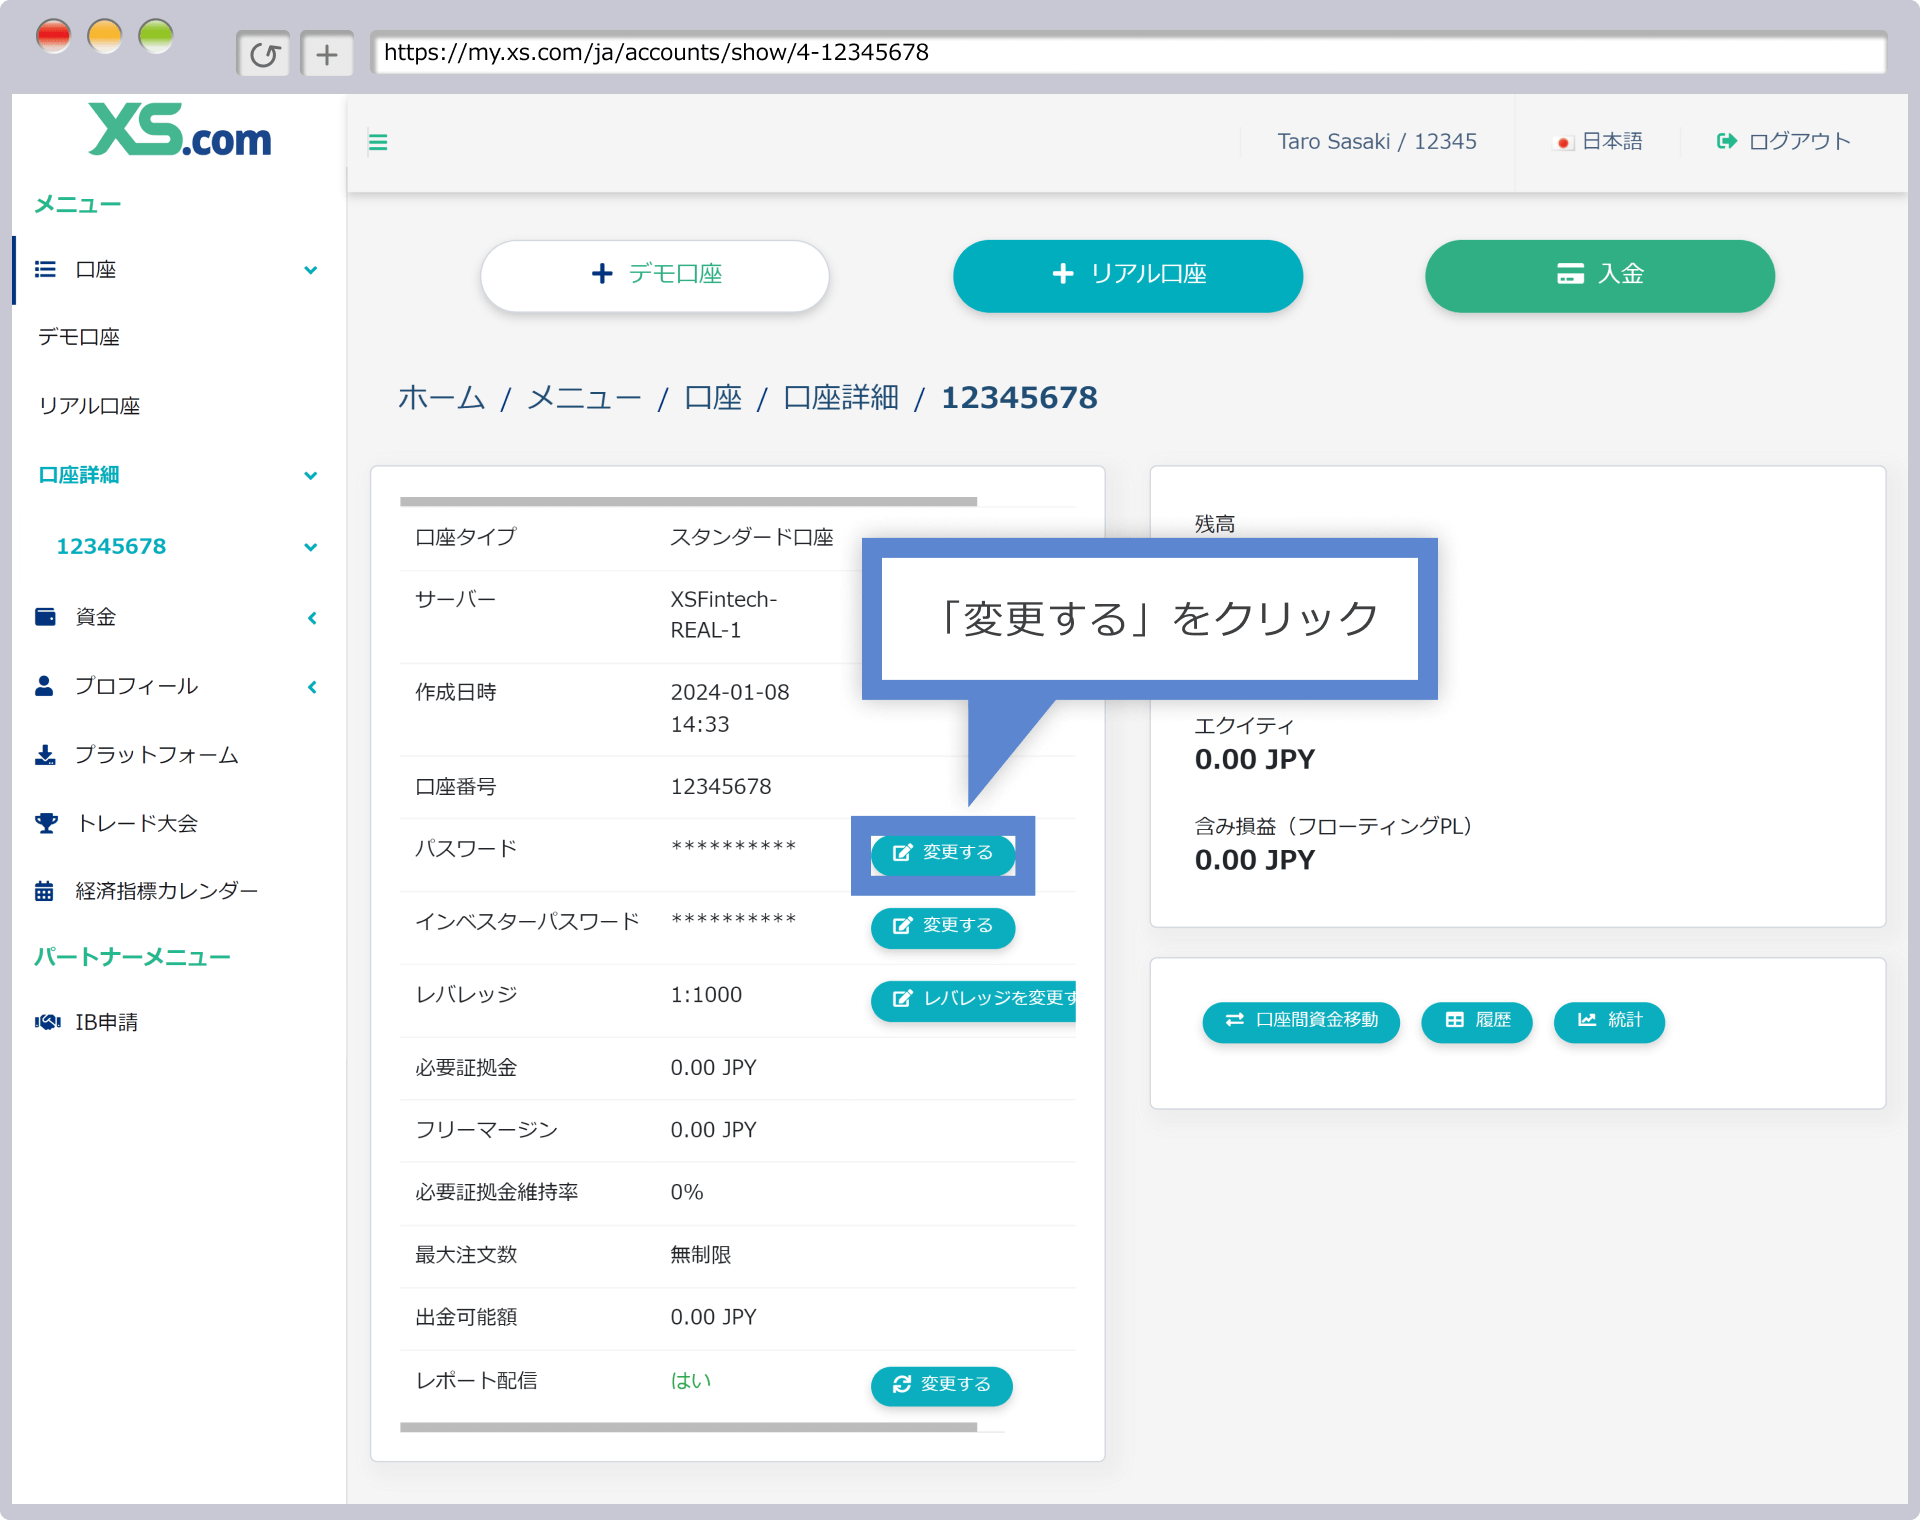
Task: Open トレード大会 menu item
Action: point(137,823)
